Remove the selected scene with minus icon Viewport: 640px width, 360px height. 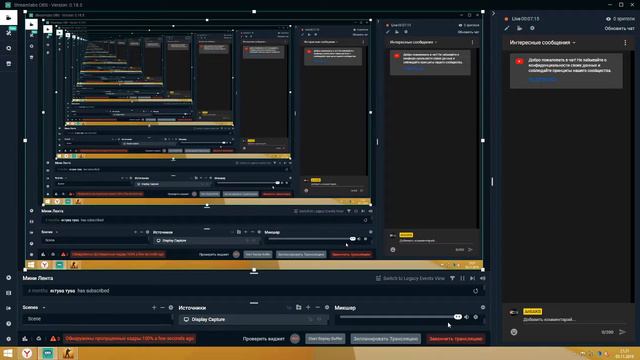pos(162,307)
